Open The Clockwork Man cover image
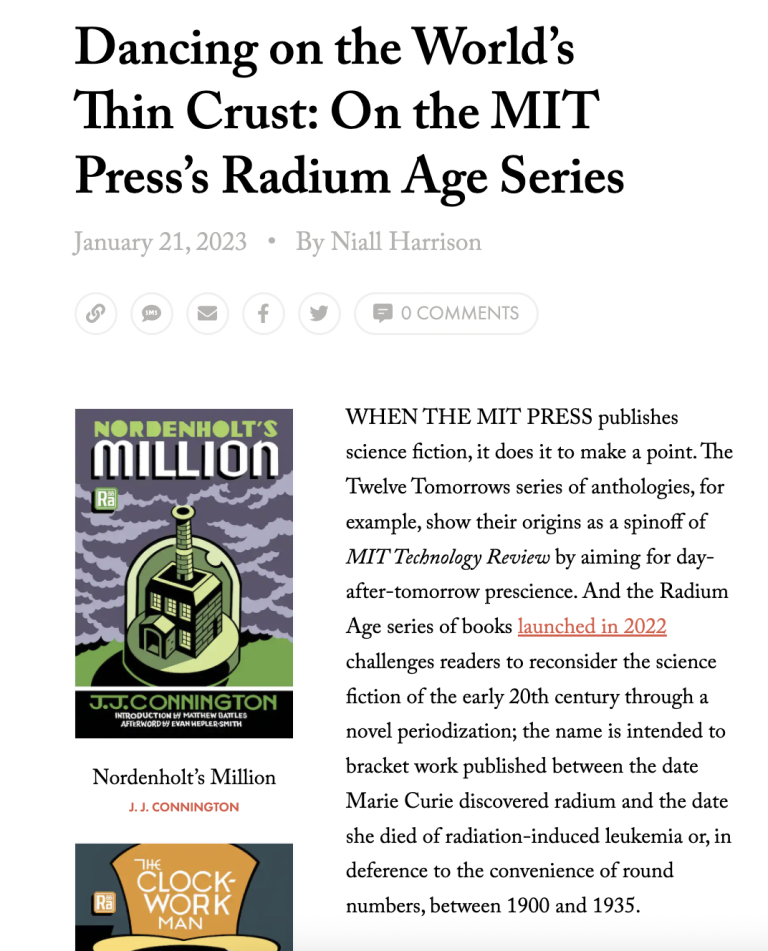Screen dimensions: 768x951 (x=184, y=897)
